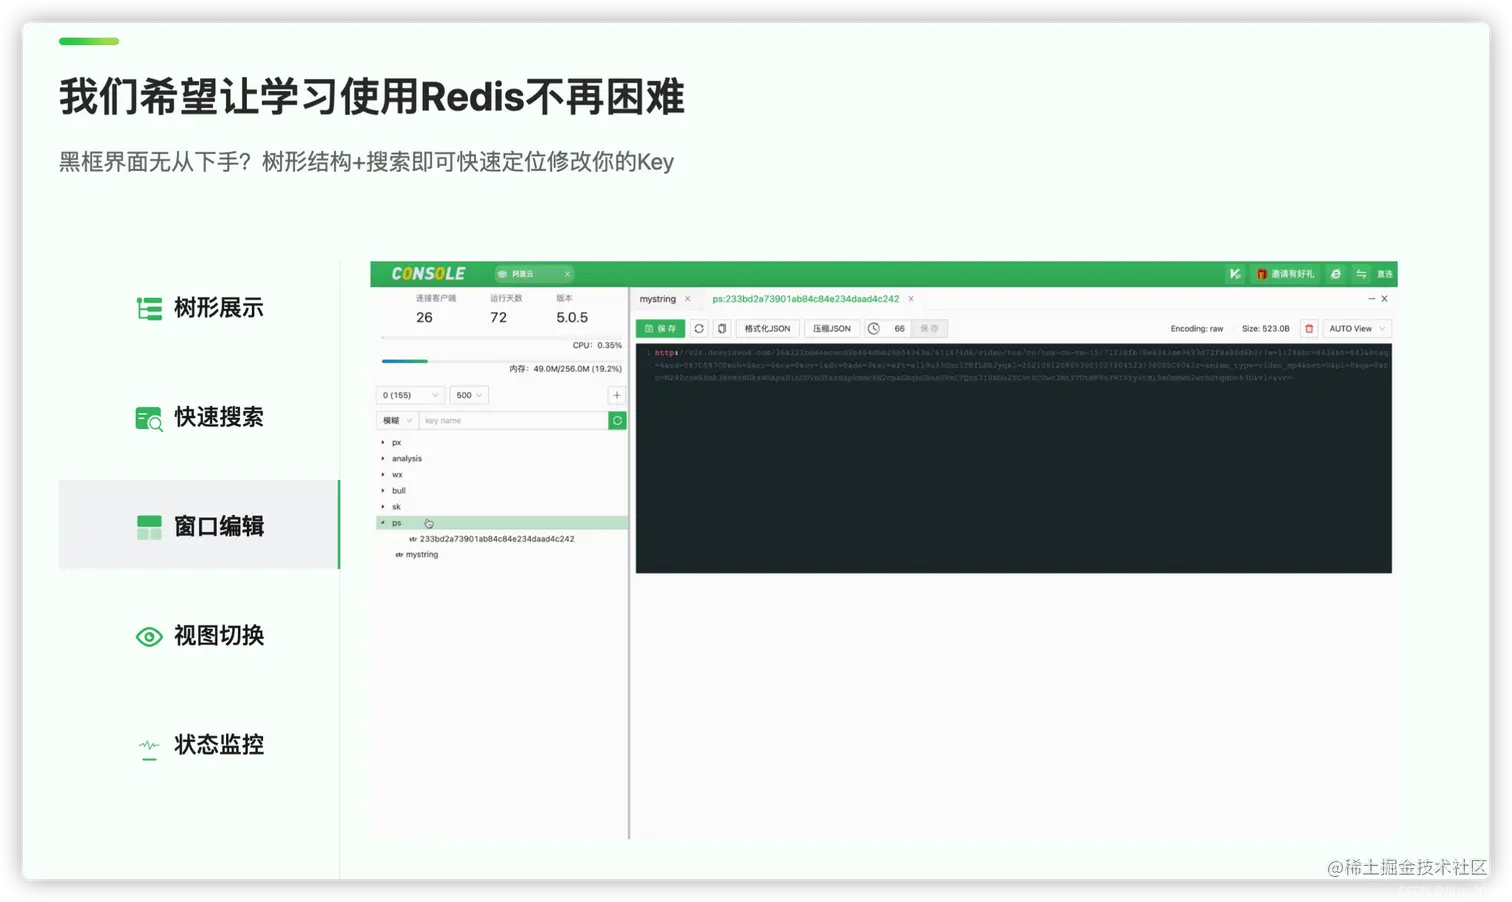The width and height of the screenshot is (1512, 902).
Task: Click the search icon beside 快速搜索
Action: coord(149,418)
